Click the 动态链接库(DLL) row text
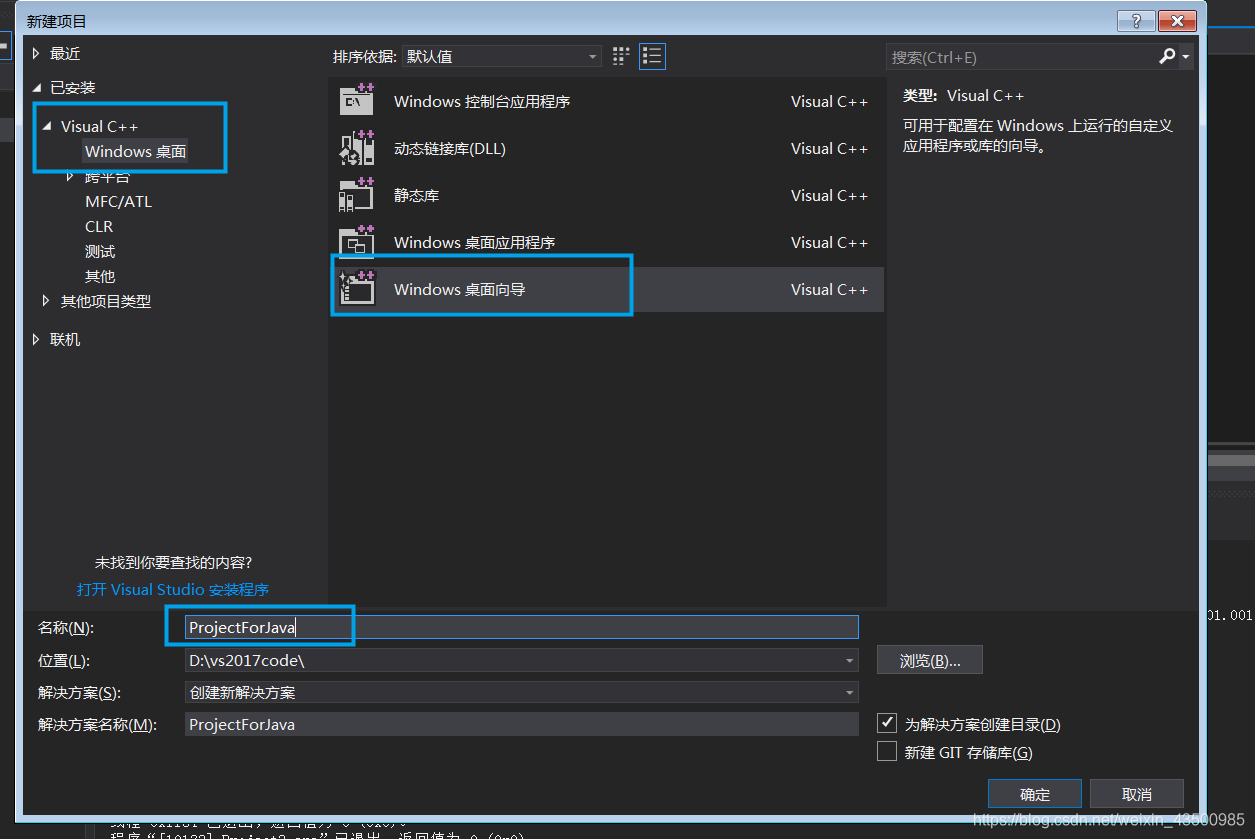 click(x=450, y=148)
